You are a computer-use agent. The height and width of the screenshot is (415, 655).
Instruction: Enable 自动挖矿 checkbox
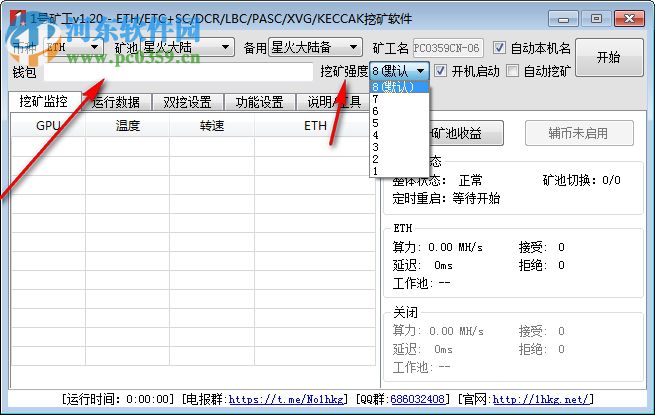pyautogui.click(x=512, y=71)
